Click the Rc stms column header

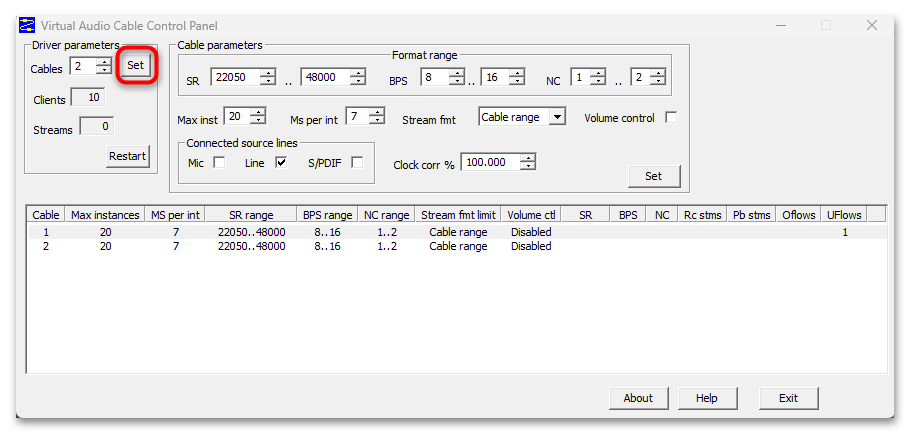click(x=702, y=215)
